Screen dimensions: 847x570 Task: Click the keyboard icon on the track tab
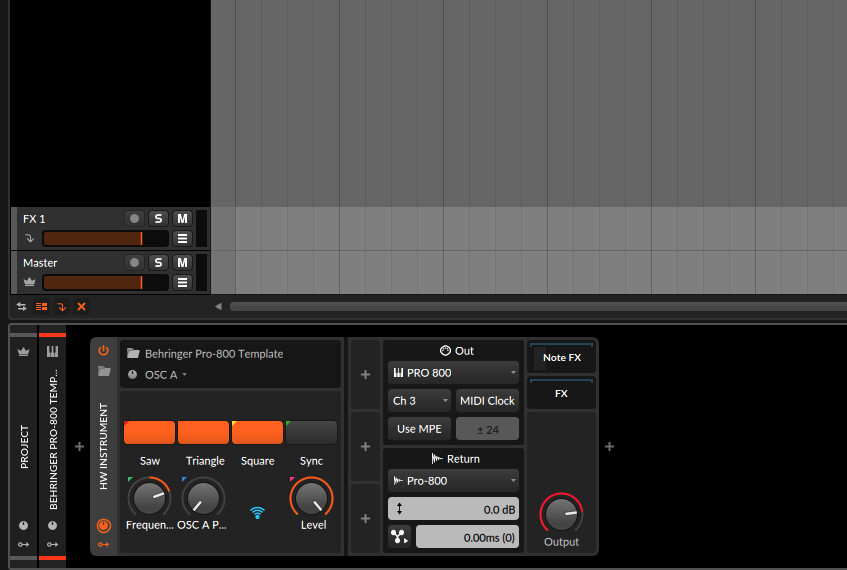tap(52, 352)
